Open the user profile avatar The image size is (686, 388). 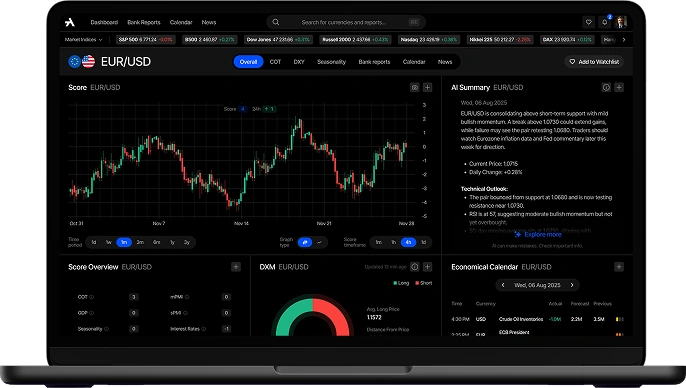pos(620,22)
